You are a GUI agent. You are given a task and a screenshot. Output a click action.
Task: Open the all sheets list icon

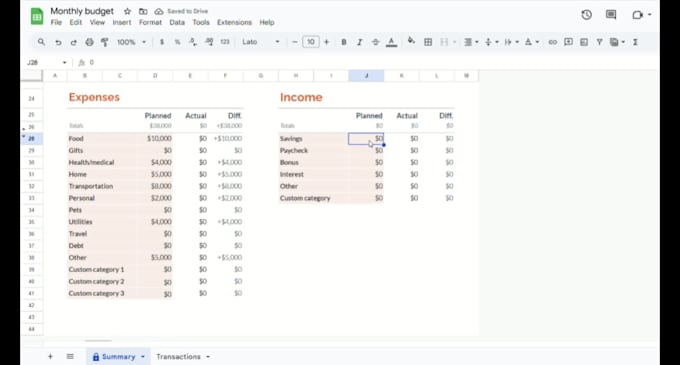[x=70, y=357]
